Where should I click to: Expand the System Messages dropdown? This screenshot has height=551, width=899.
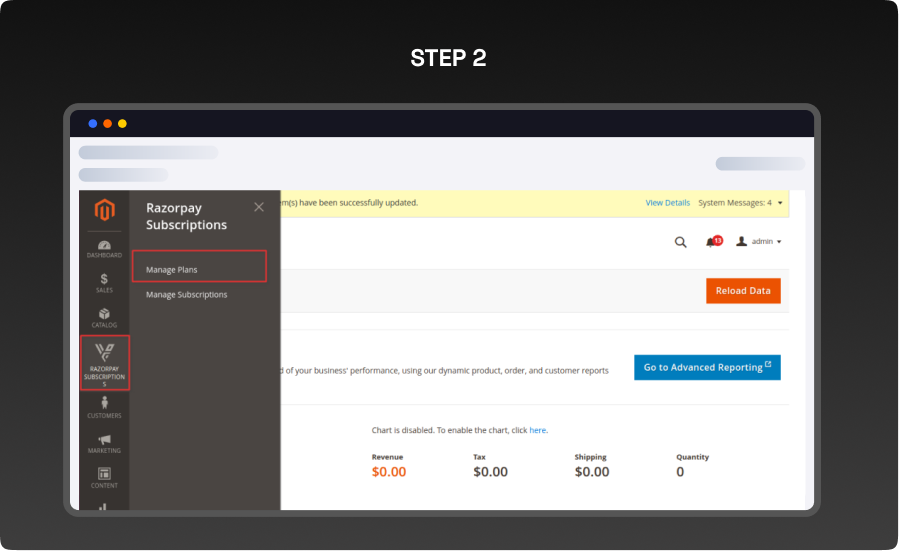(740, 203)
